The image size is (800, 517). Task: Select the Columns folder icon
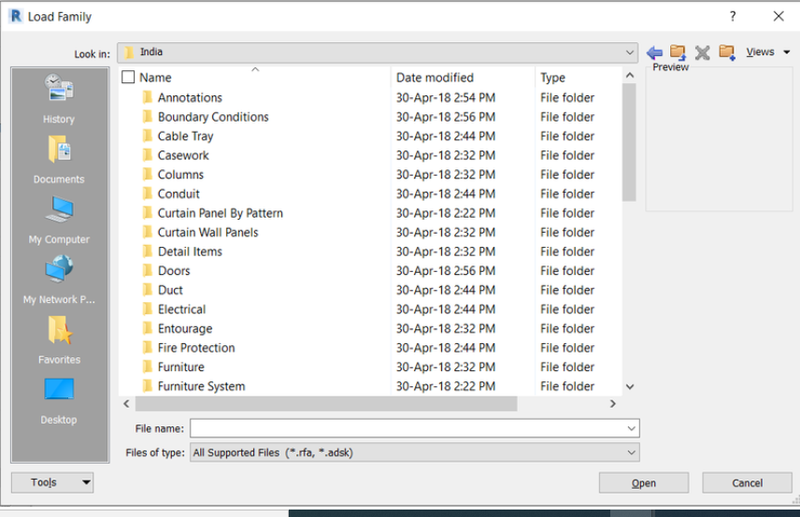point(147,174)
